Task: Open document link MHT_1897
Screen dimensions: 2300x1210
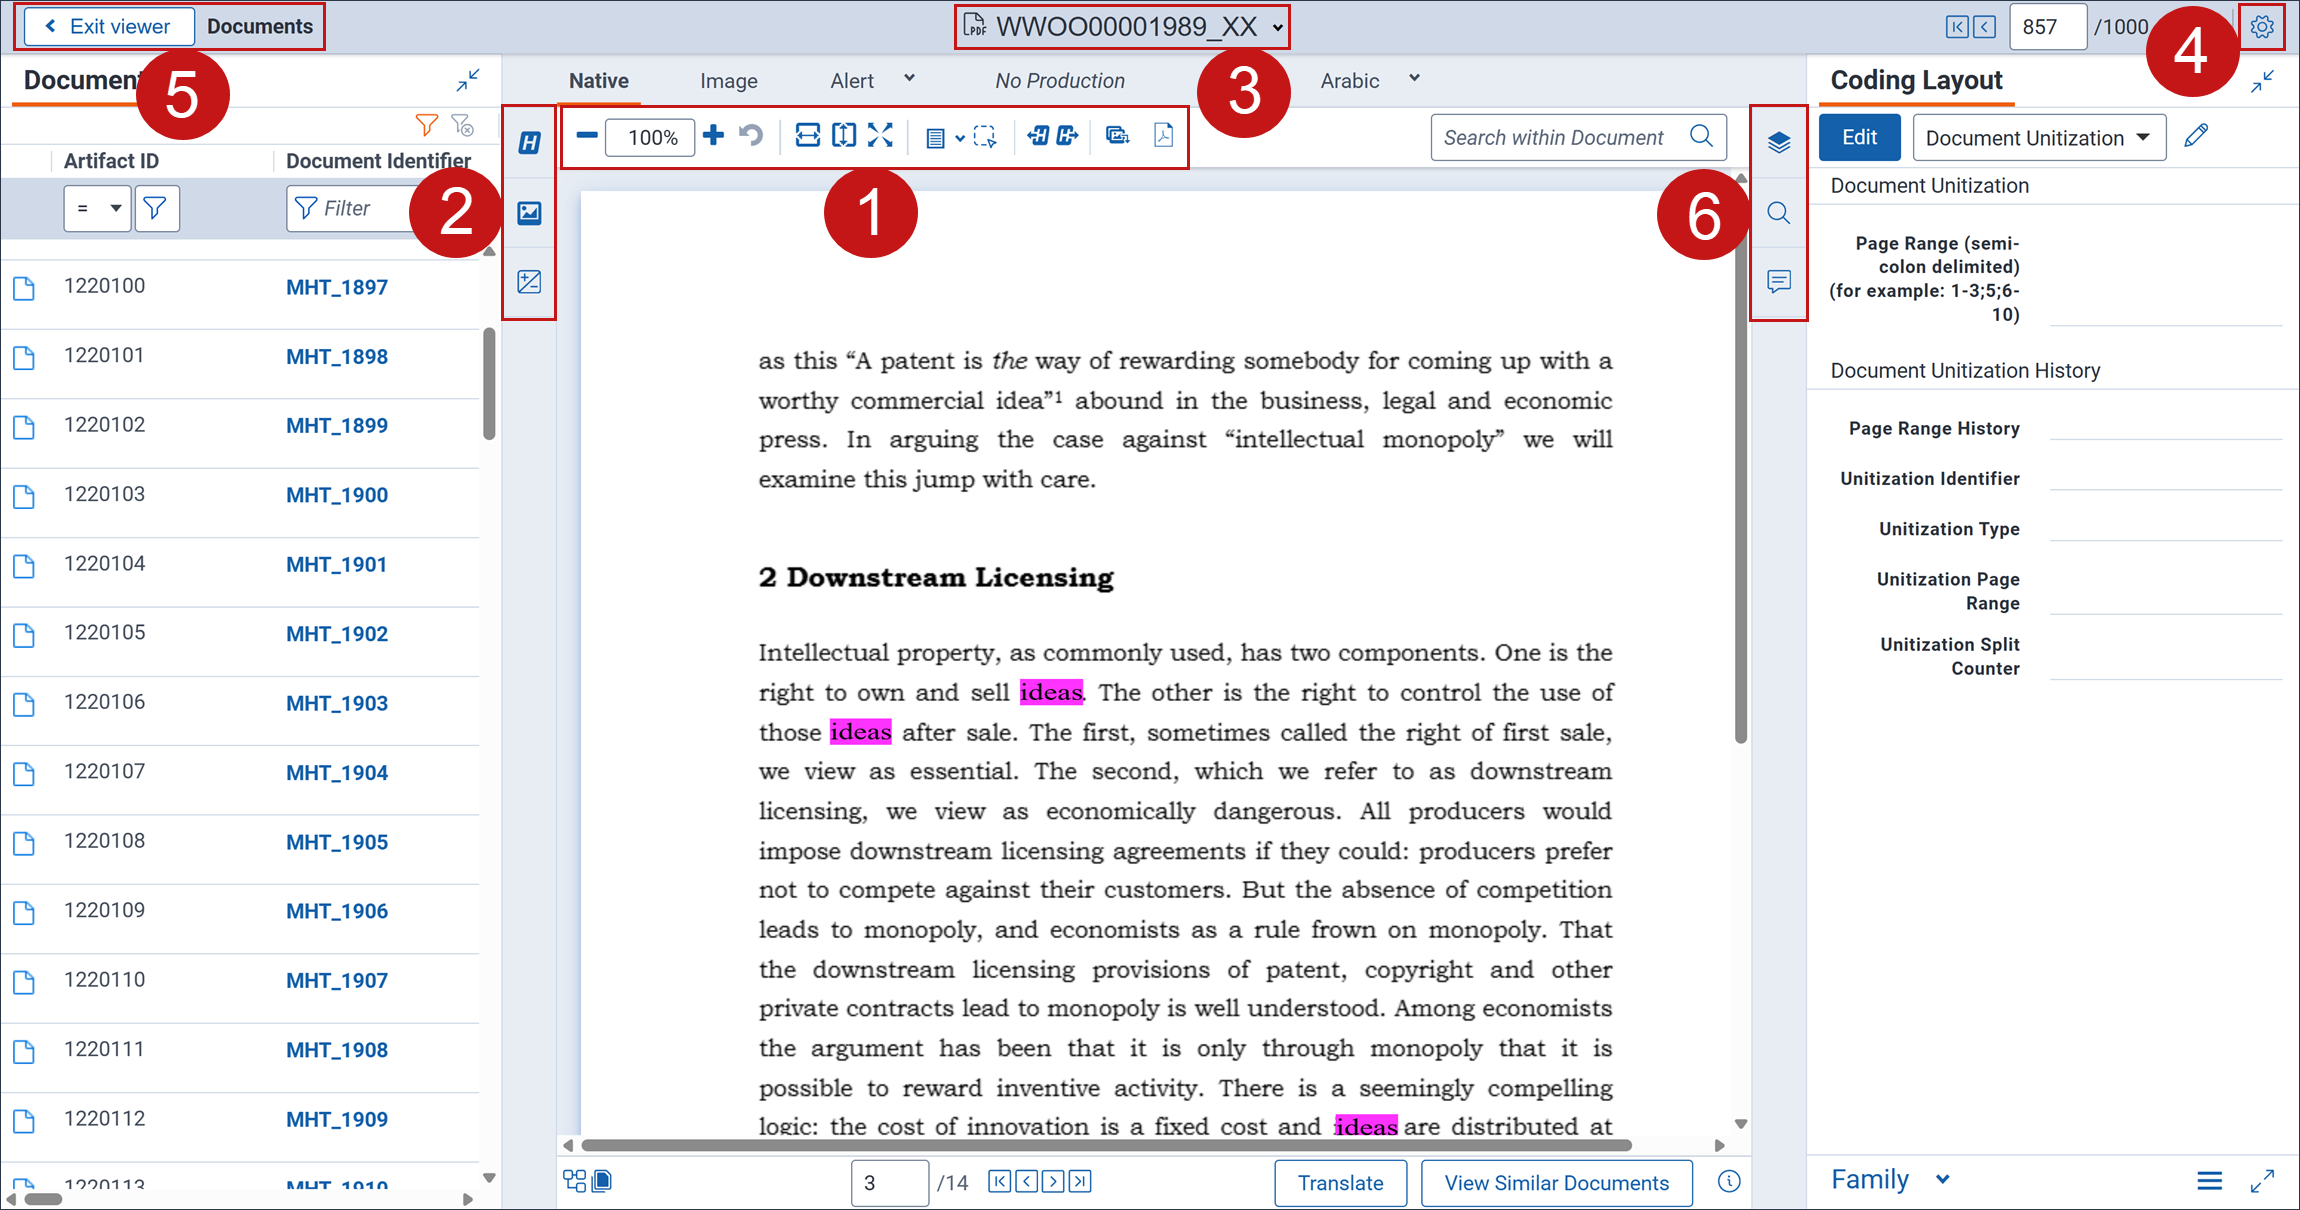Action: tap(336, 287)
